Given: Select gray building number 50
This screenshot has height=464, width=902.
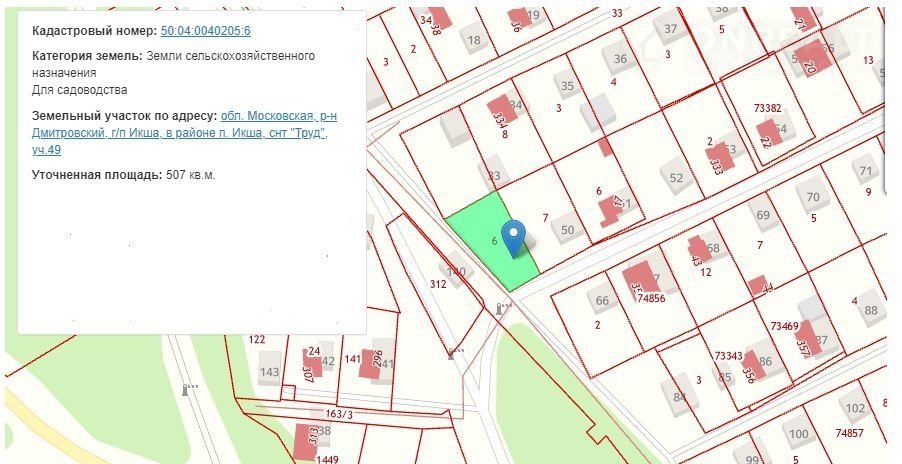Looking at the screenshot, I should pos(568,229).
